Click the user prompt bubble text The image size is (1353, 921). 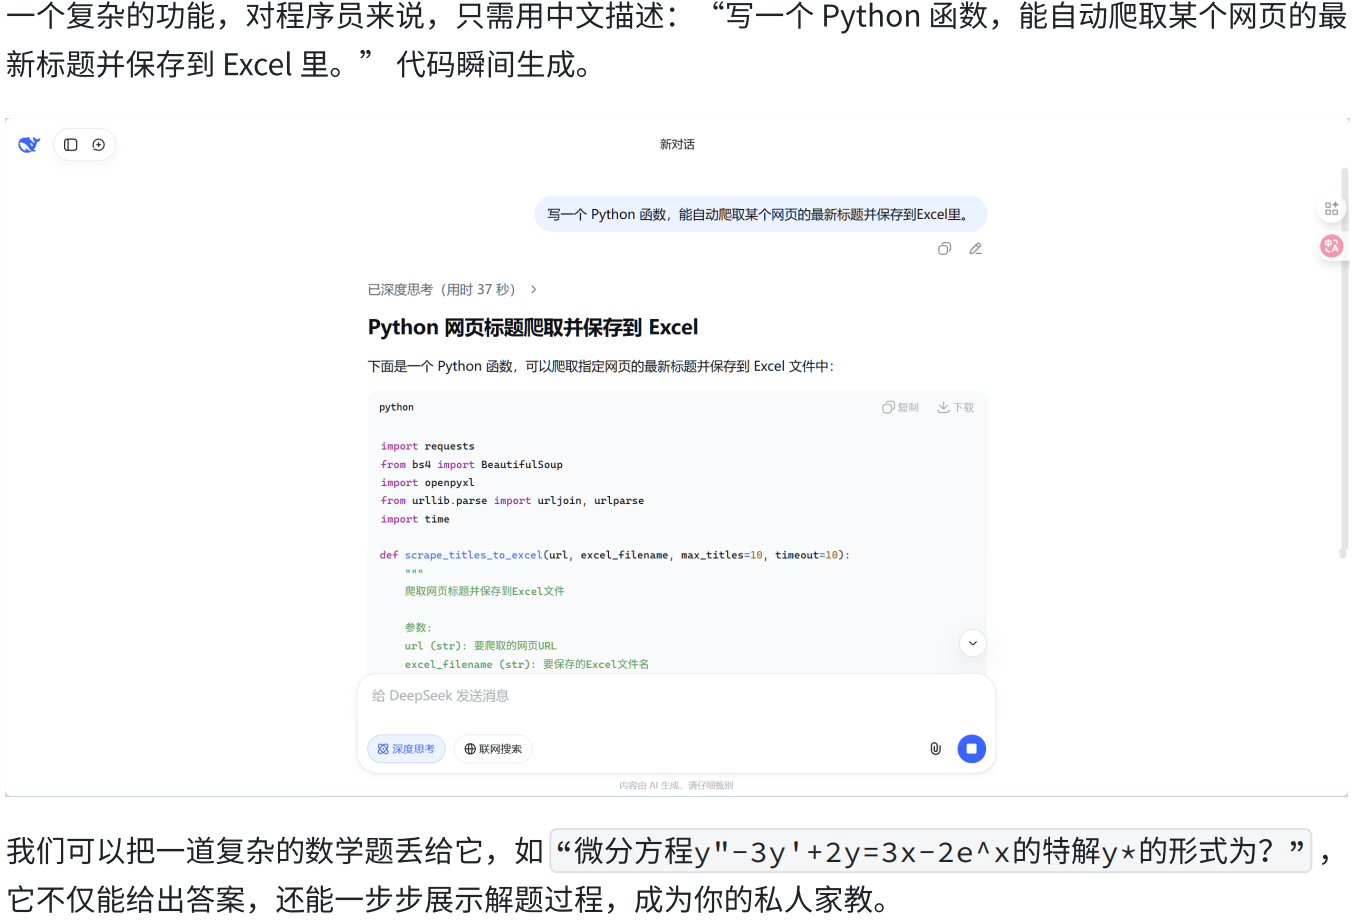[x=761, y=214]
